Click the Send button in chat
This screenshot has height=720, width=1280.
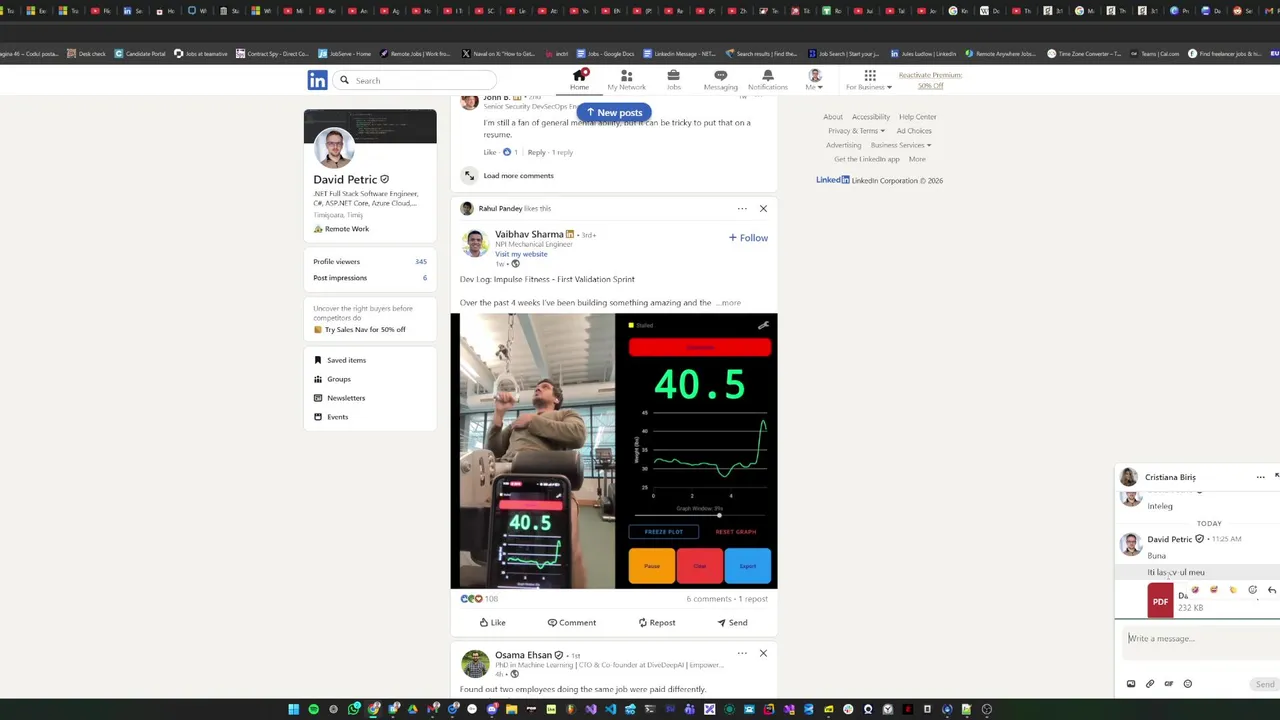coord(1265,684)
